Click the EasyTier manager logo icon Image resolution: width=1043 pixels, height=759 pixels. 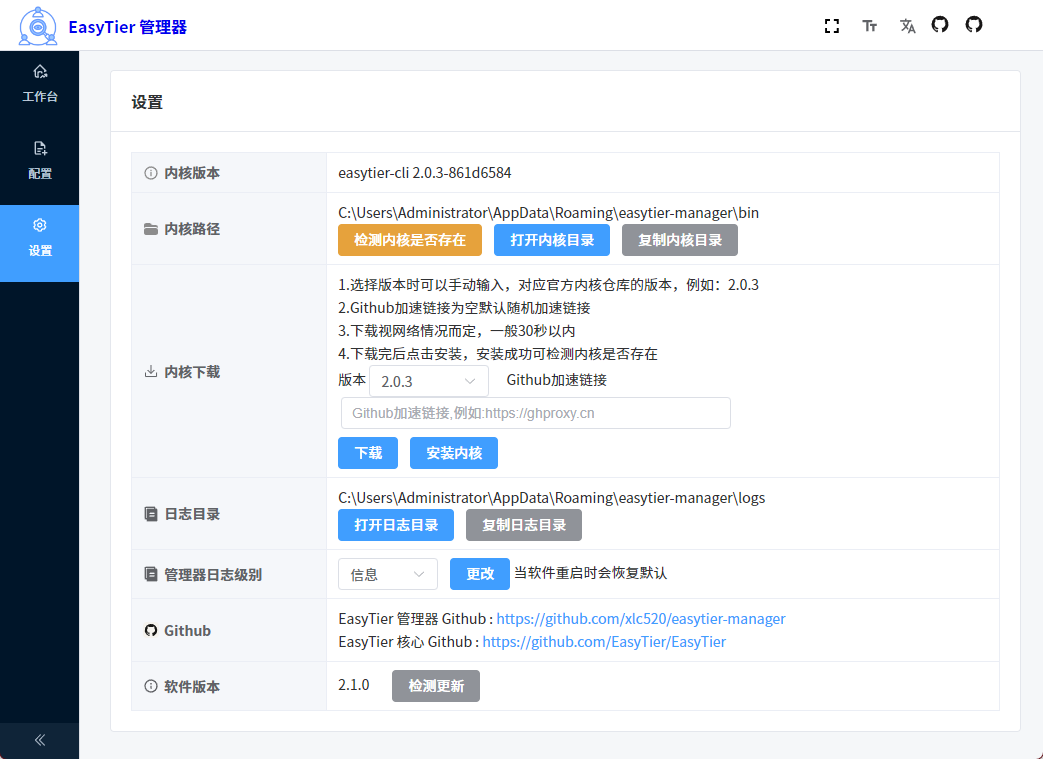pos(38,26)
